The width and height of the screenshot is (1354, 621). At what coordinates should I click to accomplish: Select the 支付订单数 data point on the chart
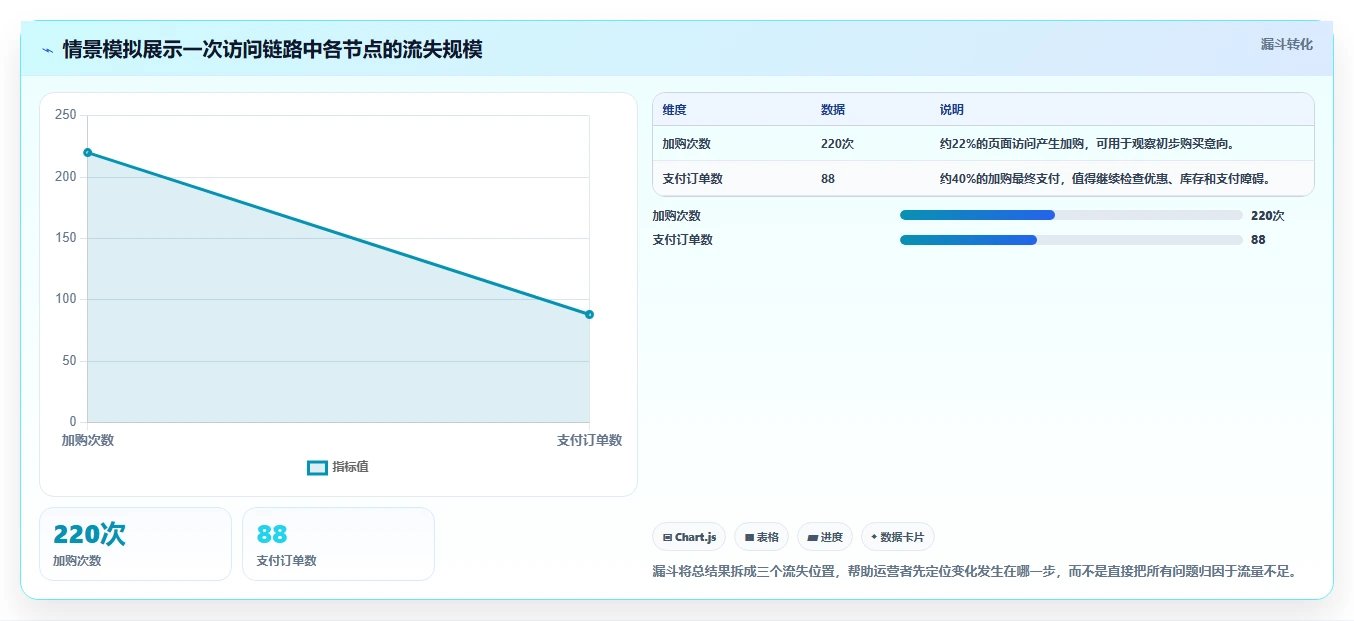(x=589, y=315)
